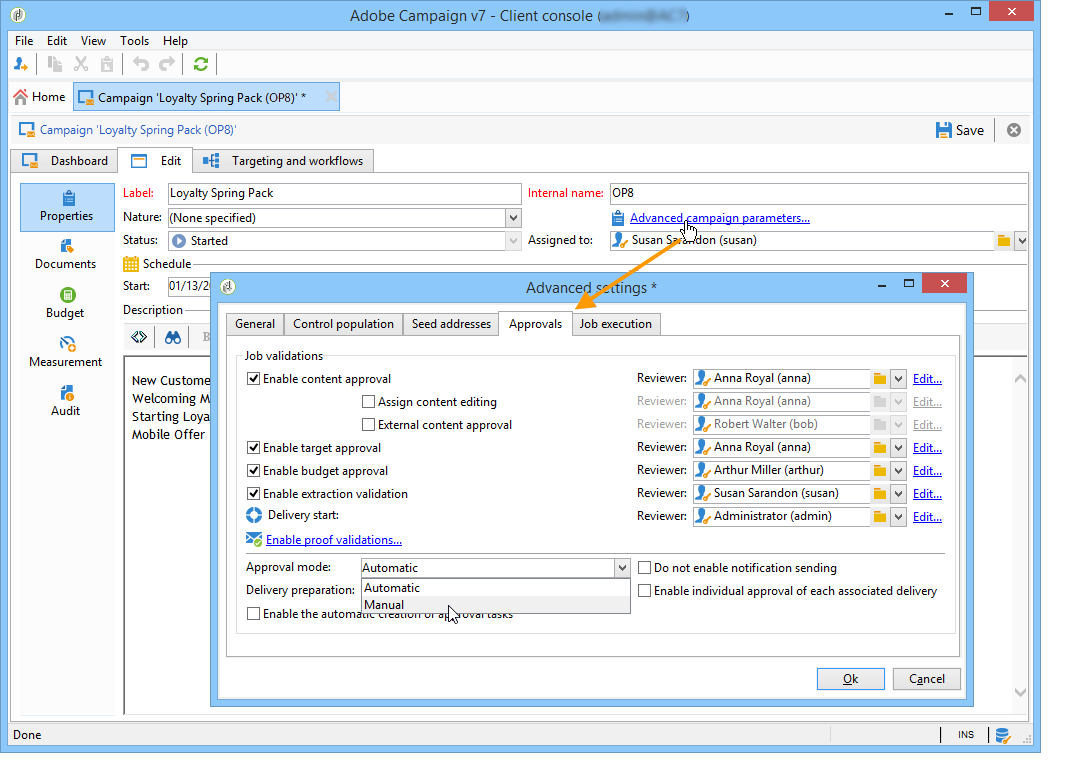Click folder icon for Arthur Miller reviewer
Viewport: 1072px width, 783px height.
click(880, 471)
